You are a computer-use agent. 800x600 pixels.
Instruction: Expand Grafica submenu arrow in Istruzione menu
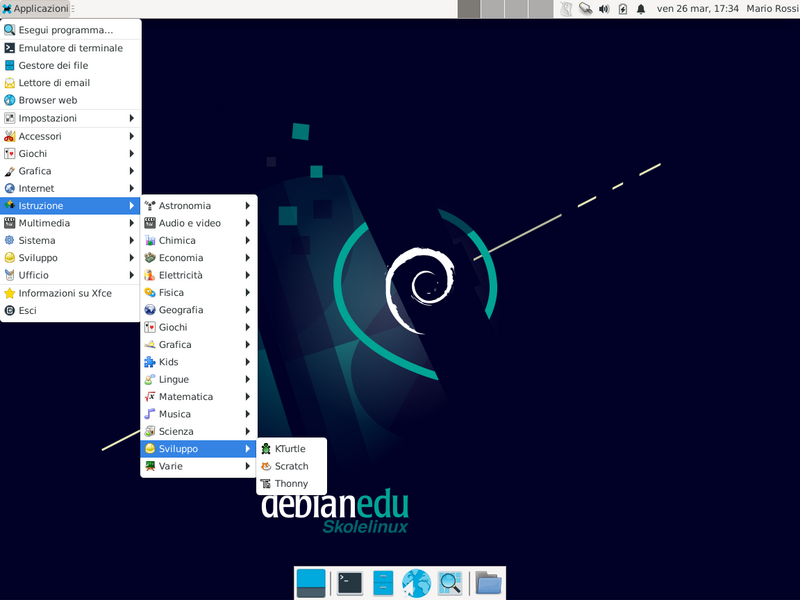(247, 344)
